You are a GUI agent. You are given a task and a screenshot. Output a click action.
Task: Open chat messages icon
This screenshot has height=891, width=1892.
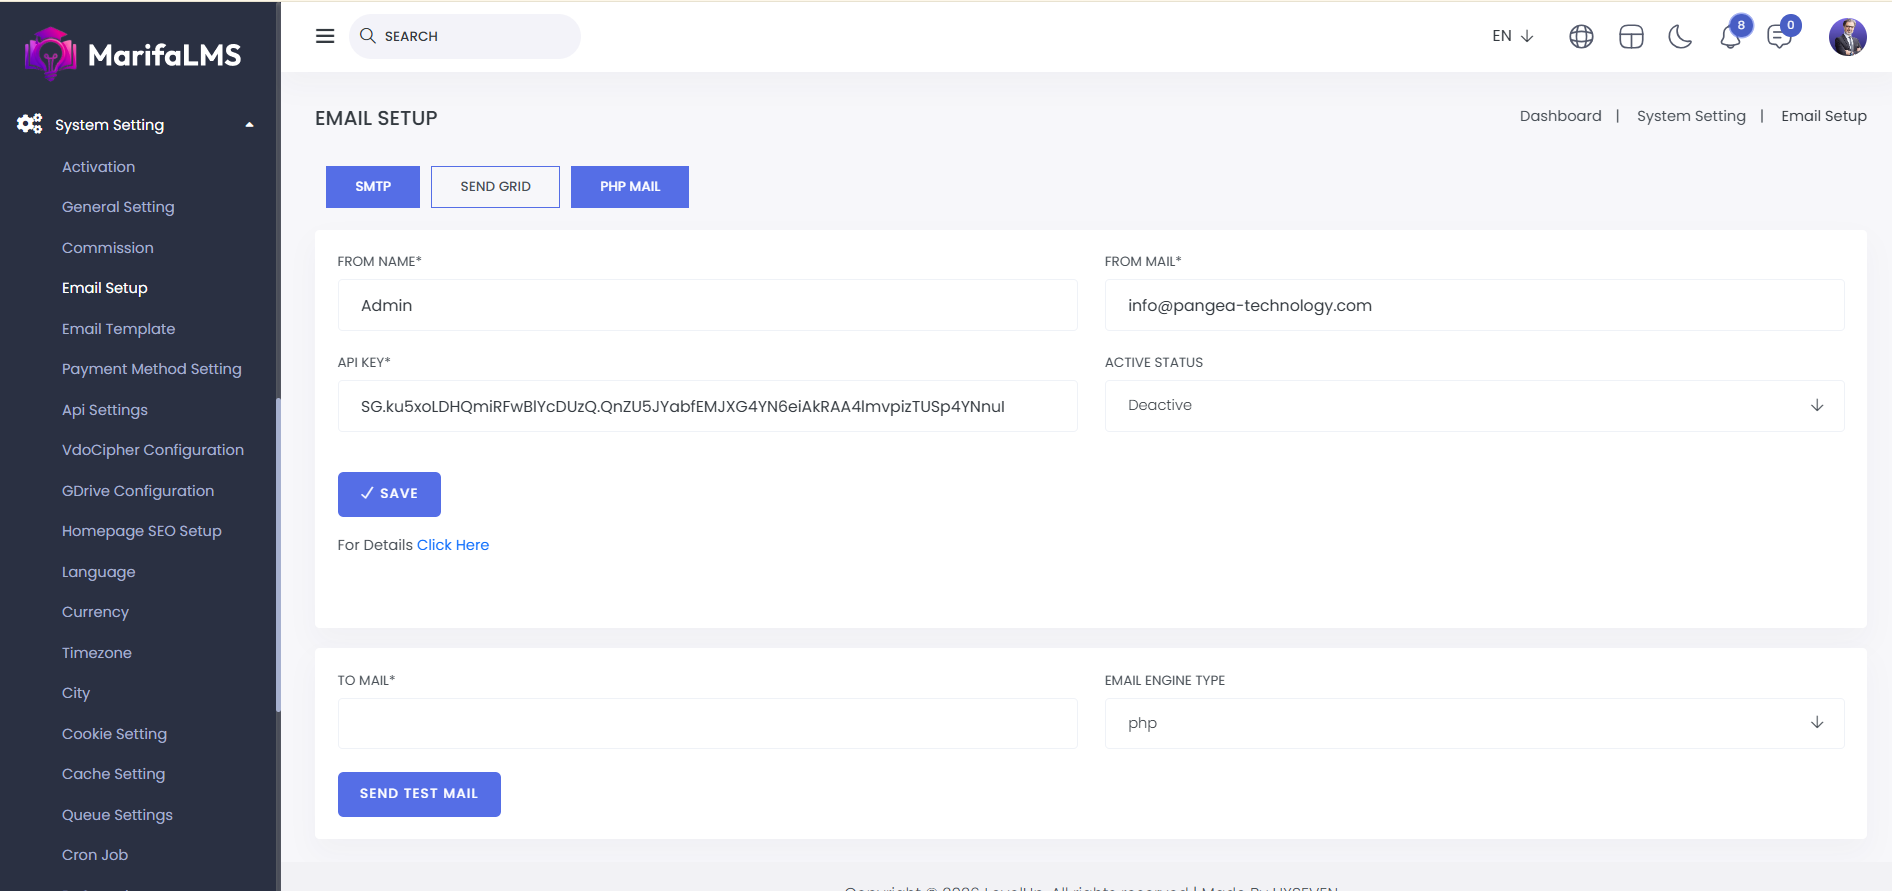coord(1779,37)
